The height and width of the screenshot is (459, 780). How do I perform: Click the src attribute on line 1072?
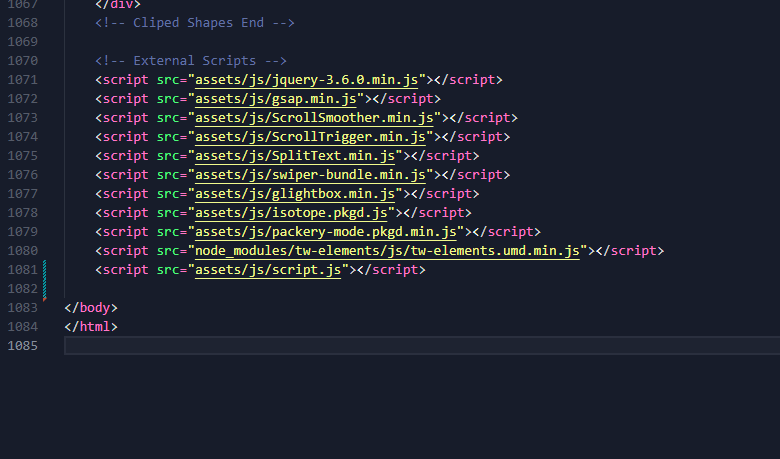coord(168,98)
